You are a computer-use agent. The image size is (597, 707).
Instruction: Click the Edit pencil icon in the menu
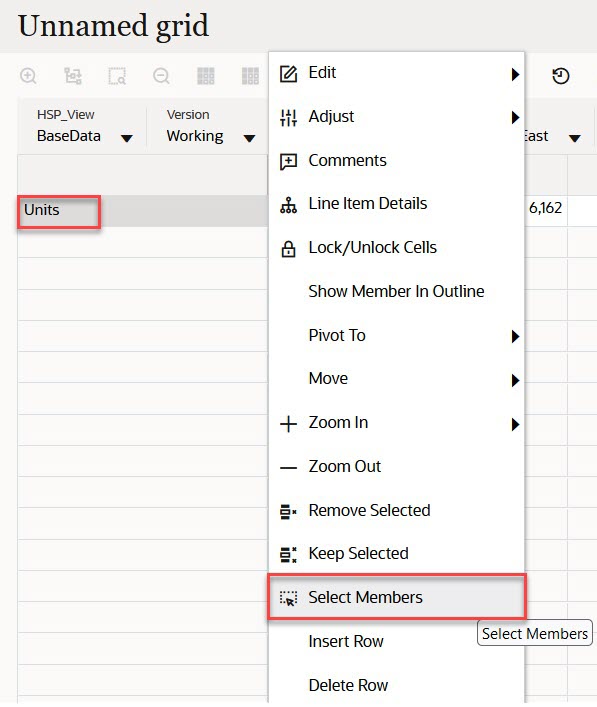pyautogui.click(x=289, y=73)
